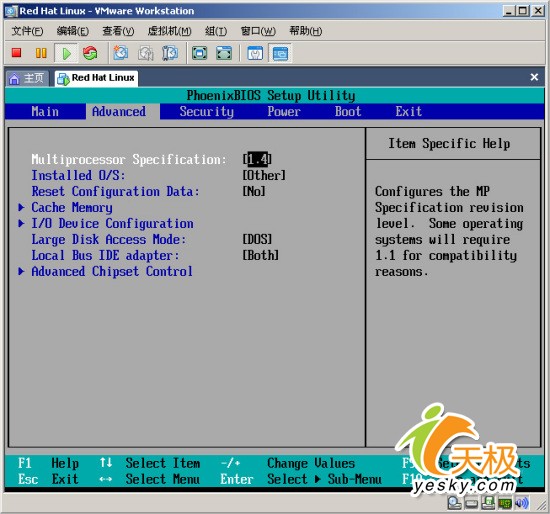Screen dimensions: 550x514
Task: Click the [DOS] Large Disk Access value
Action: coord(257,239)
